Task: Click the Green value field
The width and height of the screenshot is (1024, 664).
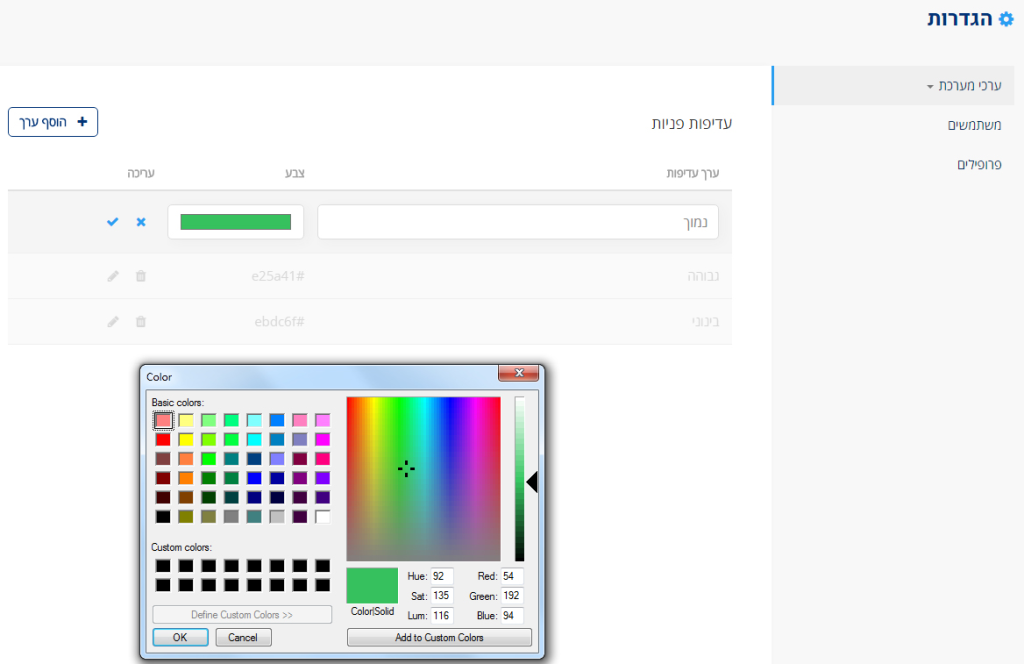Action: tap(512, 595)
